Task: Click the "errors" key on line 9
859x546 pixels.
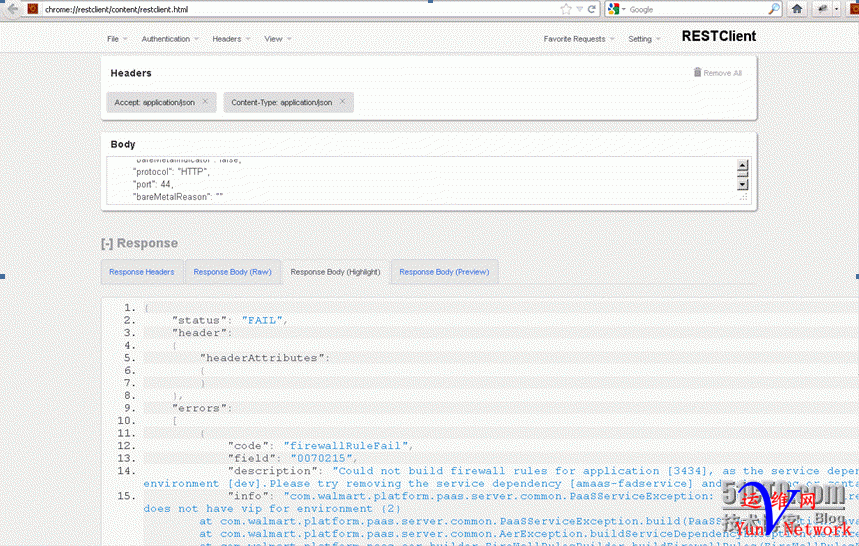Action: 199,409
